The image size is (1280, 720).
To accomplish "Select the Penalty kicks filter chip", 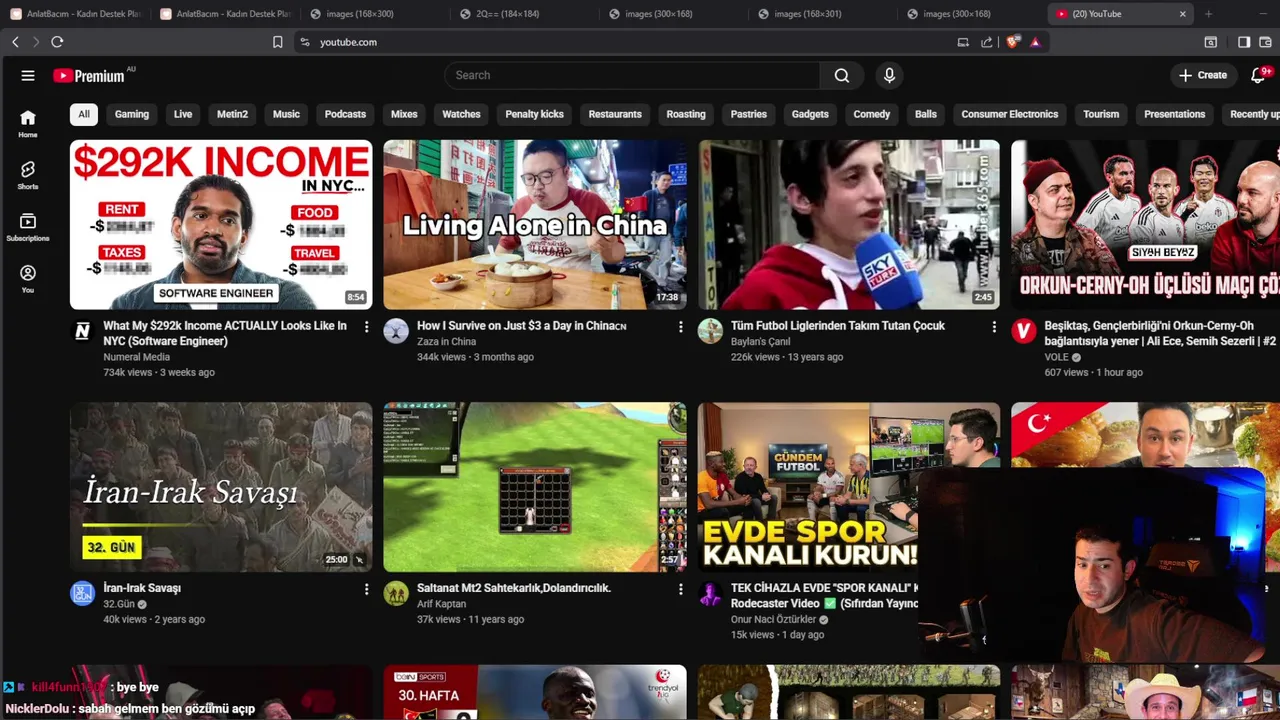I will tap(535, 114).
